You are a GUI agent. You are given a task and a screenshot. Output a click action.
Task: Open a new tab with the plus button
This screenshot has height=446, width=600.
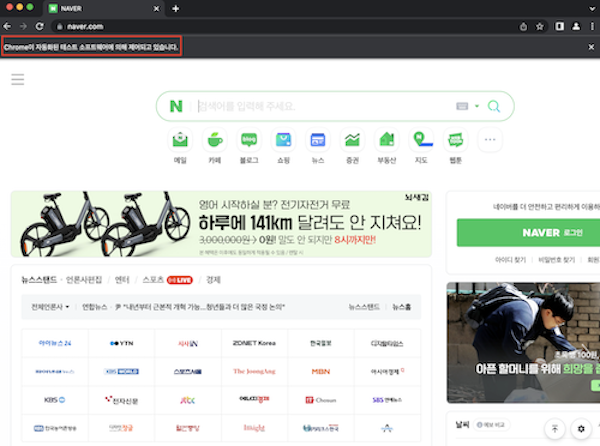[x=175, y=8]
